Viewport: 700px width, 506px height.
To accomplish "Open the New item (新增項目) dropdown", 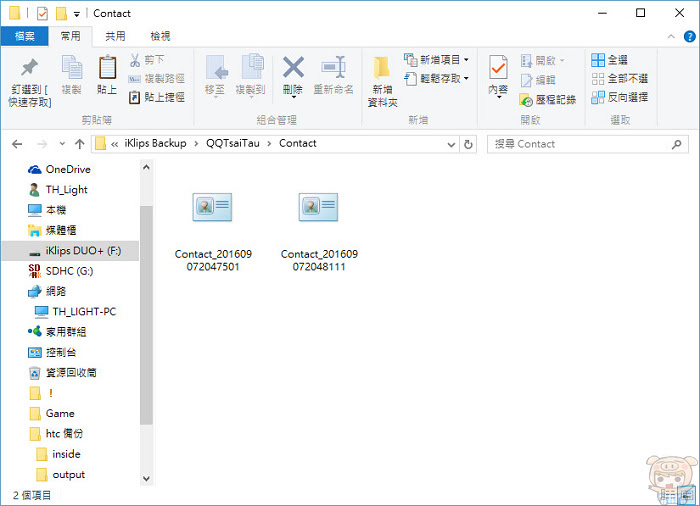I will point(437,59).
